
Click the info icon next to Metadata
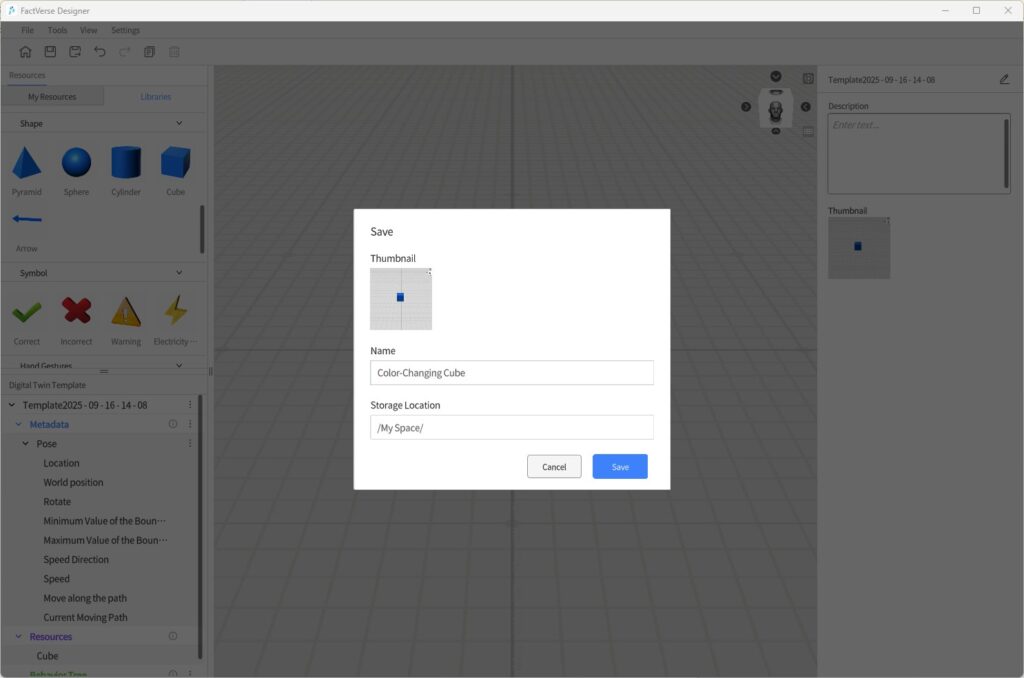(x=173, y=424)
